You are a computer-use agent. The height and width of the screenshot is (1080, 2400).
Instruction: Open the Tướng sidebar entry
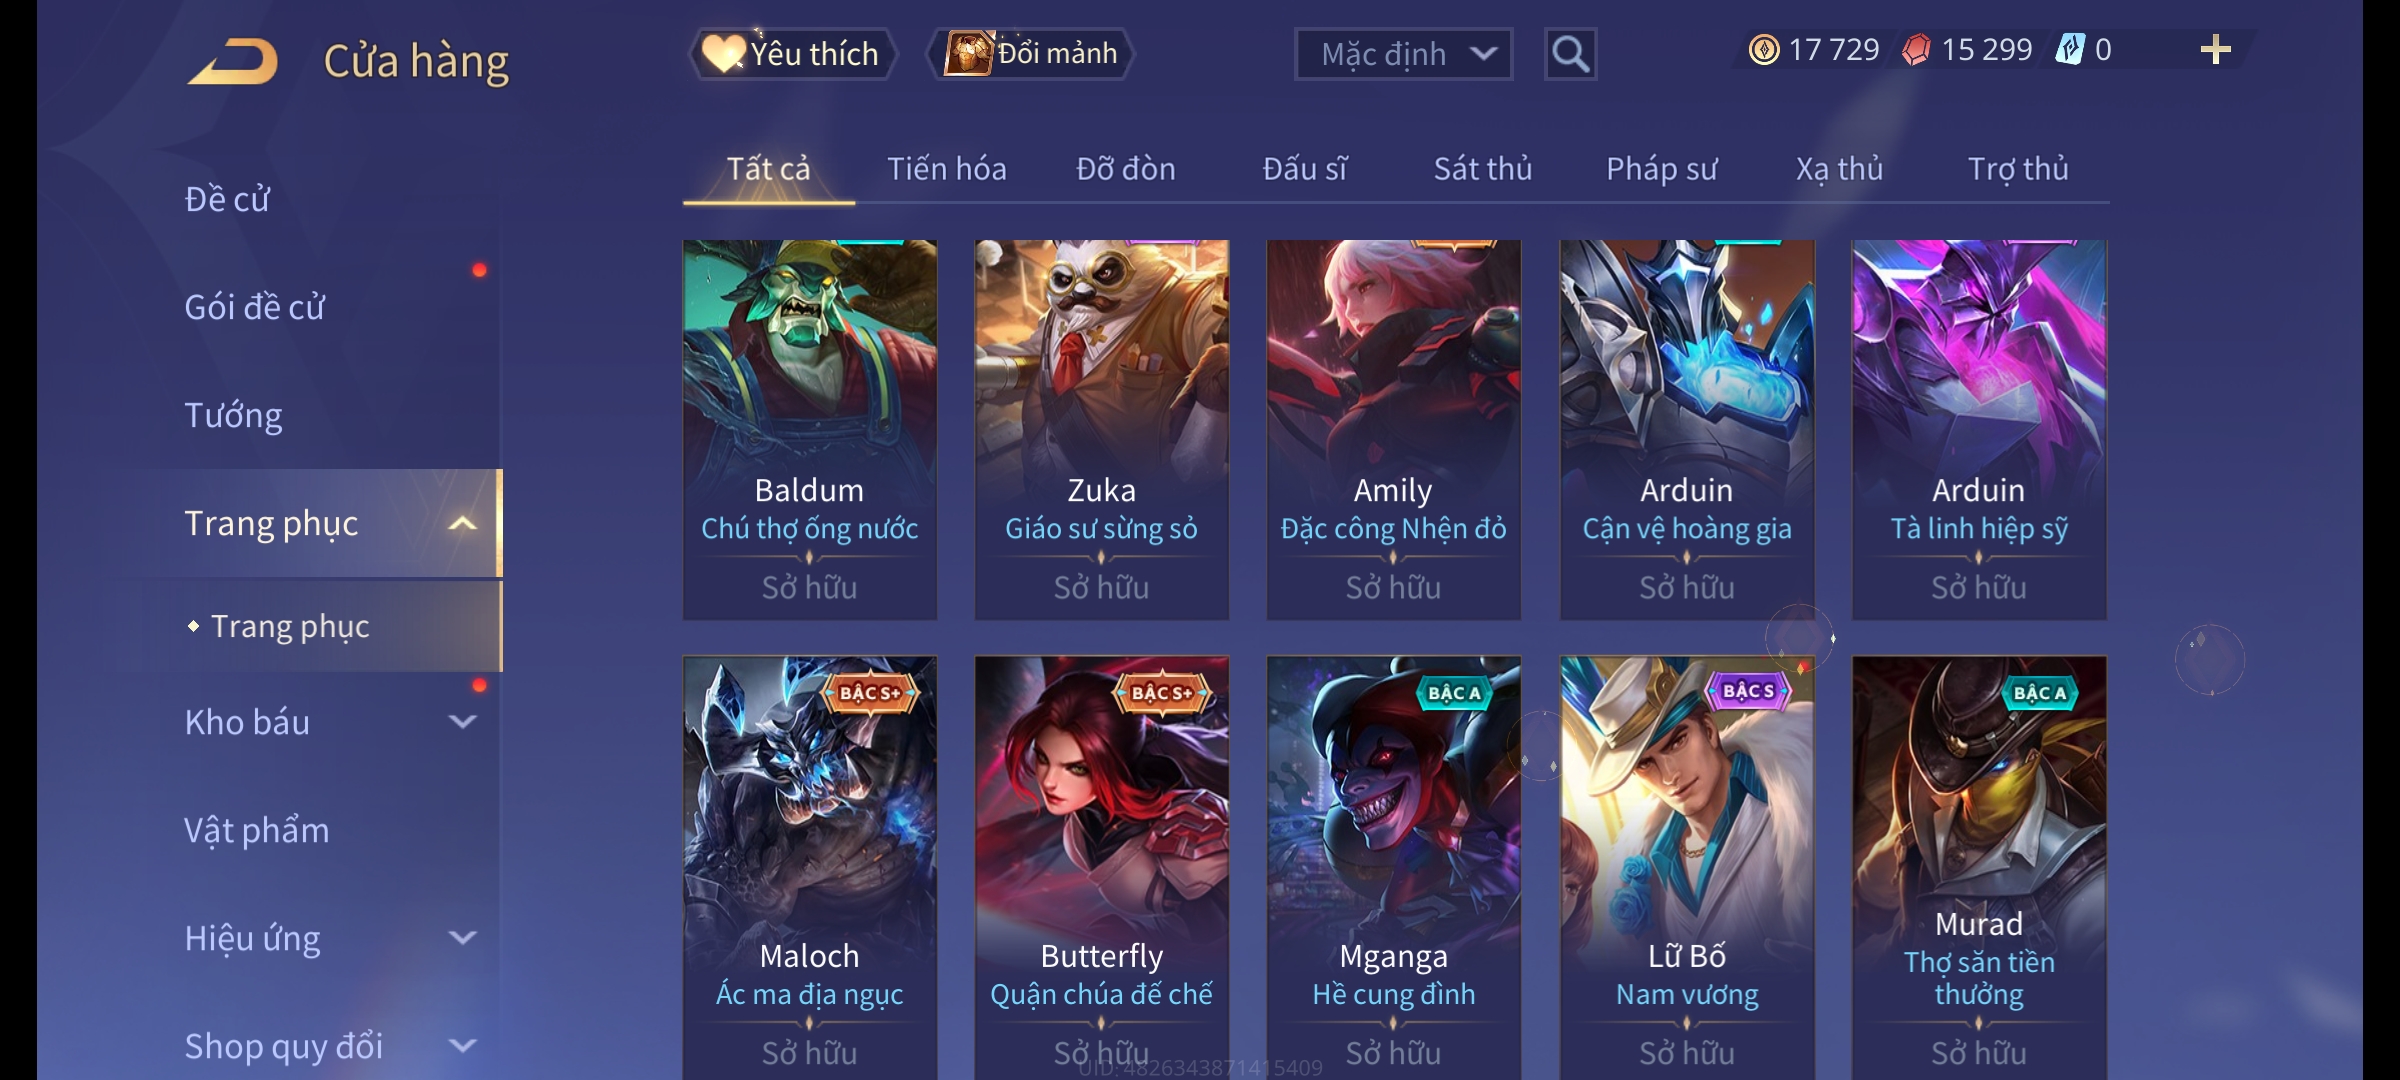[x=233, y=415]
